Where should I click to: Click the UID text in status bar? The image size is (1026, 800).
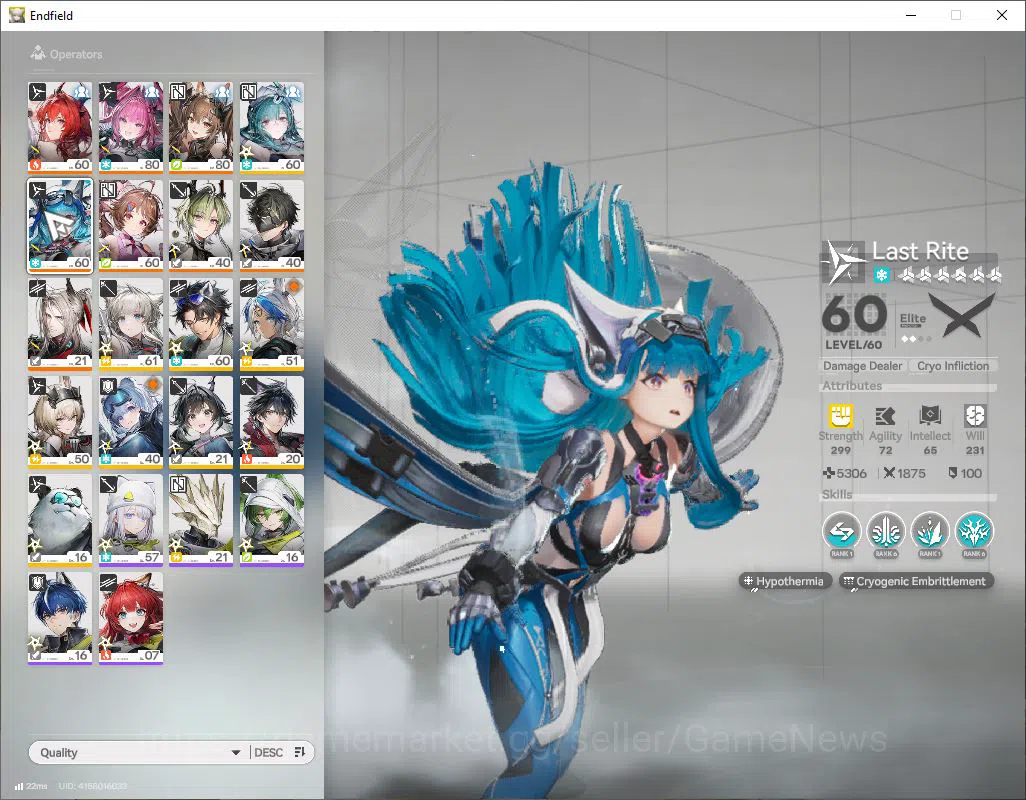[x=92, y=786]
